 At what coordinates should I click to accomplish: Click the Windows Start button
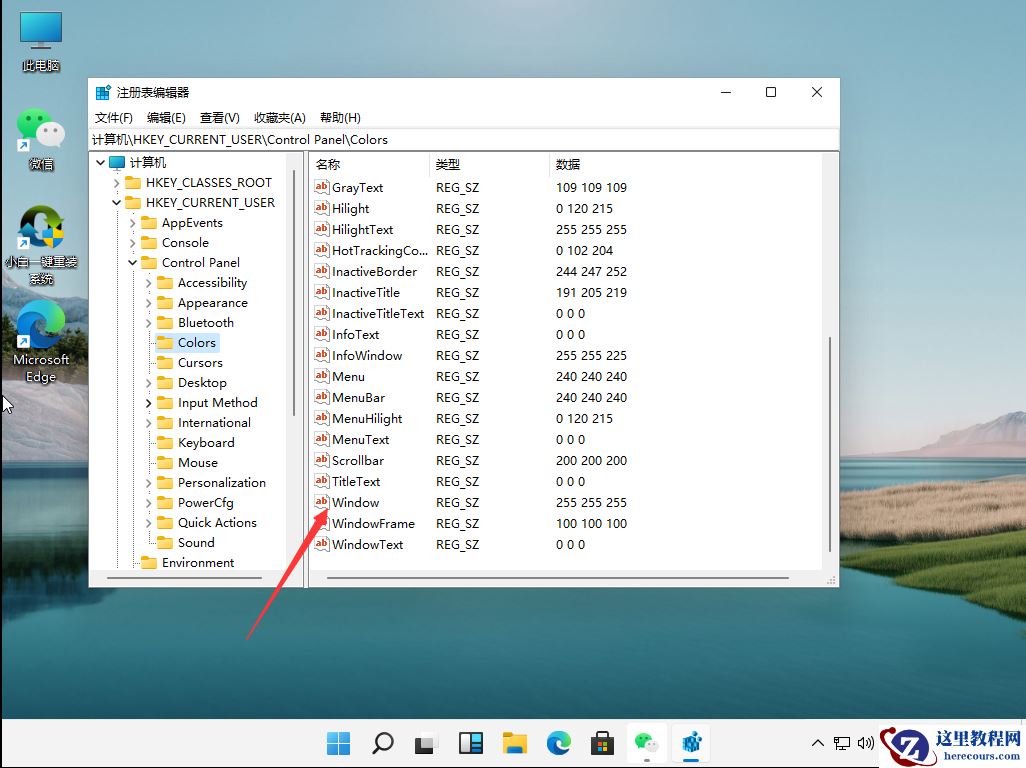pos(338,743)
